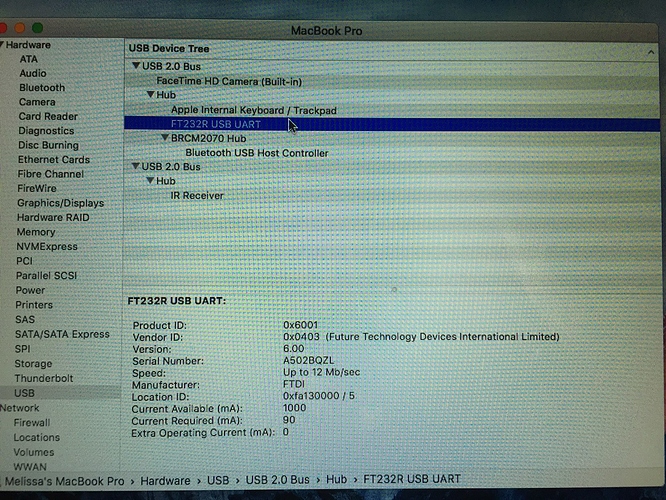This screenshot has width=666, height=500.
Task: Open NVMExpress in the sidebar
Action: (47, 246)
